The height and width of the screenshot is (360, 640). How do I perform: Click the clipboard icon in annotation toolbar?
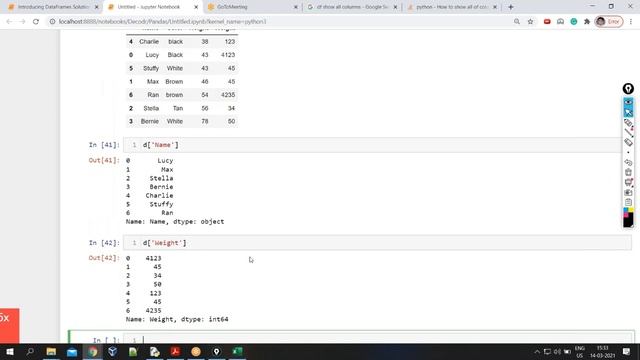628,202
